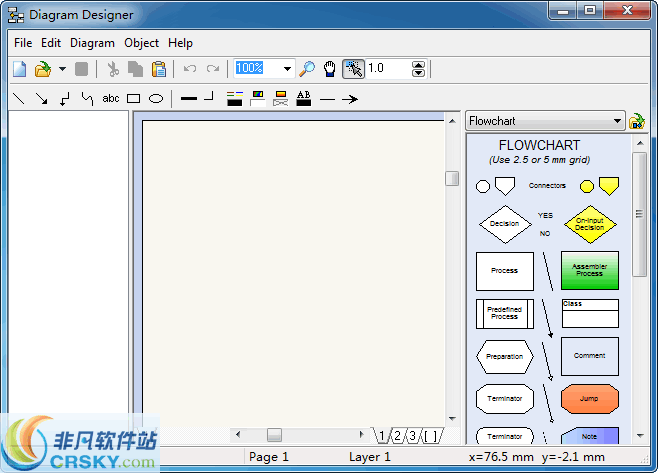This screenshot has height=473, width=658.
Task: Click the Undo arrow icon
Action: [190, 68]
